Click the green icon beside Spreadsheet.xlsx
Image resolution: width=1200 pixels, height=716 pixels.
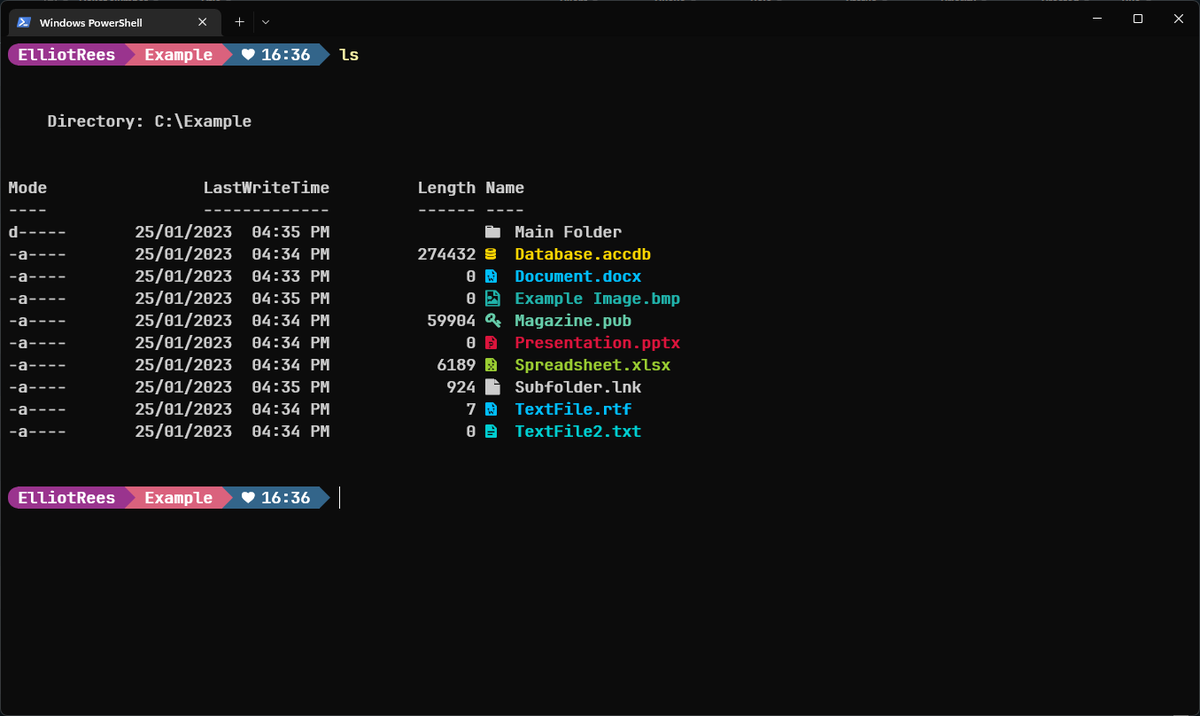click(491, 365)
